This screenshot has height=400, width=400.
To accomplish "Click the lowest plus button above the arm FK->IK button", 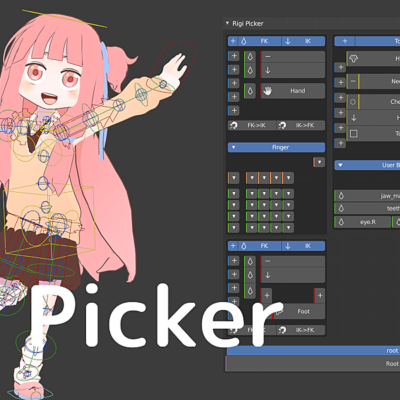I will click(x=234, y=110).
